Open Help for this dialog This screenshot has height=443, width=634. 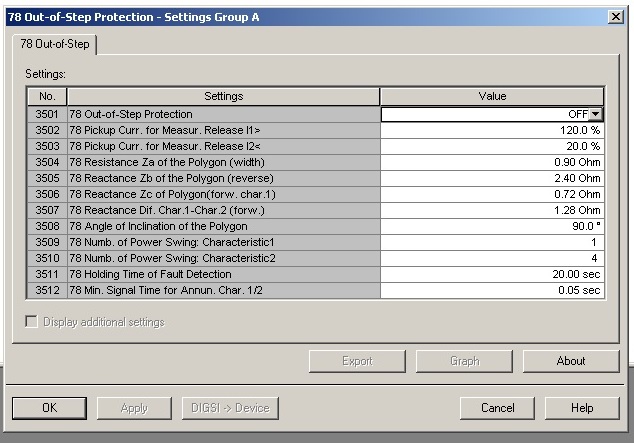(582, 408)
